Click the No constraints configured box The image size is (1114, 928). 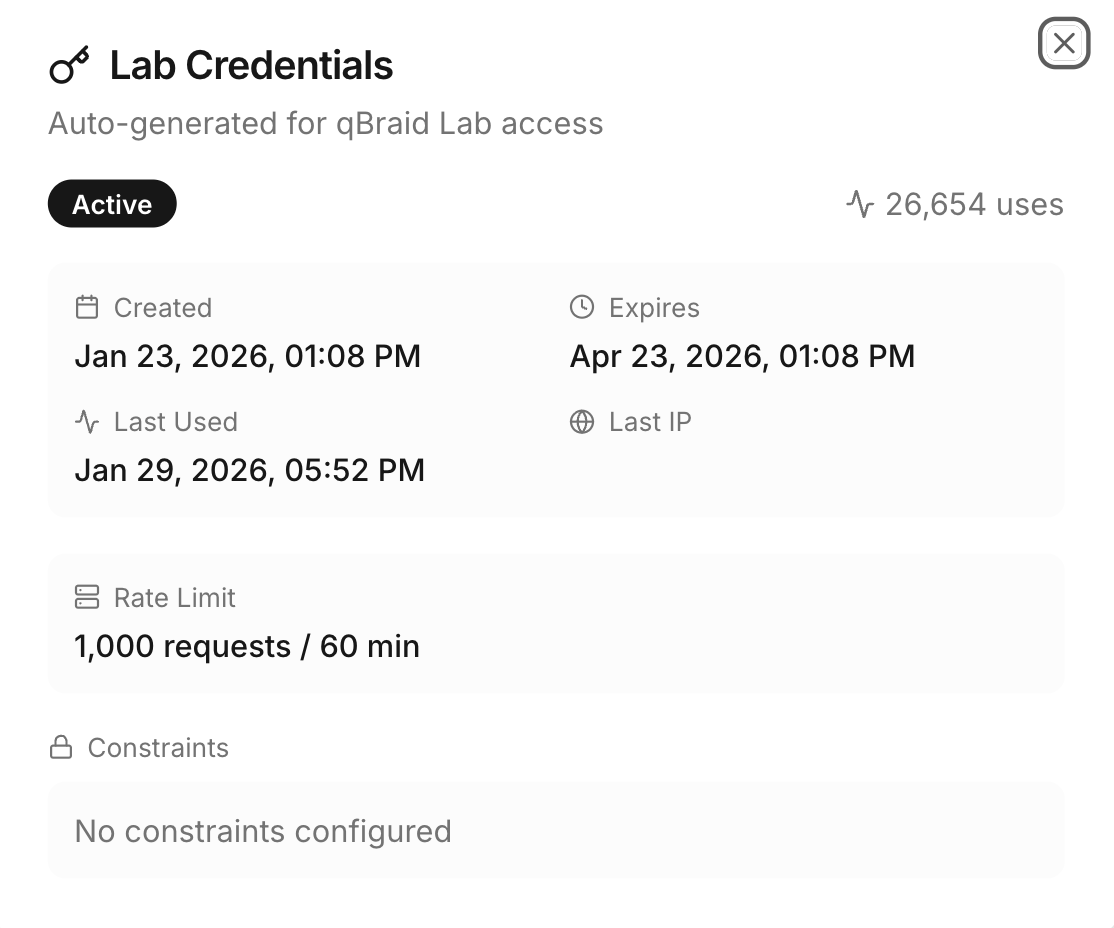[x=555, y=831]
